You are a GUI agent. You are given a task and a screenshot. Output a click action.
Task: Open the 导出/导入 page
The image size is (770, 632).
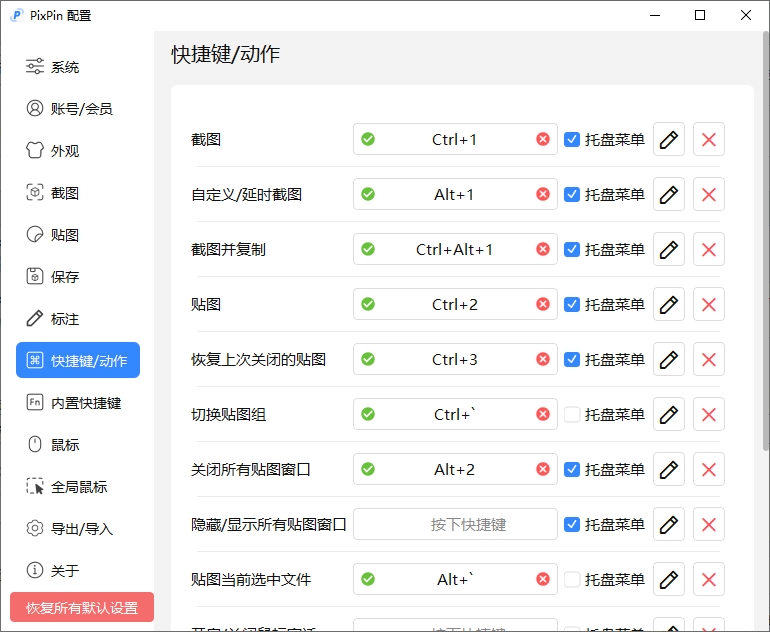coord(78,528)
